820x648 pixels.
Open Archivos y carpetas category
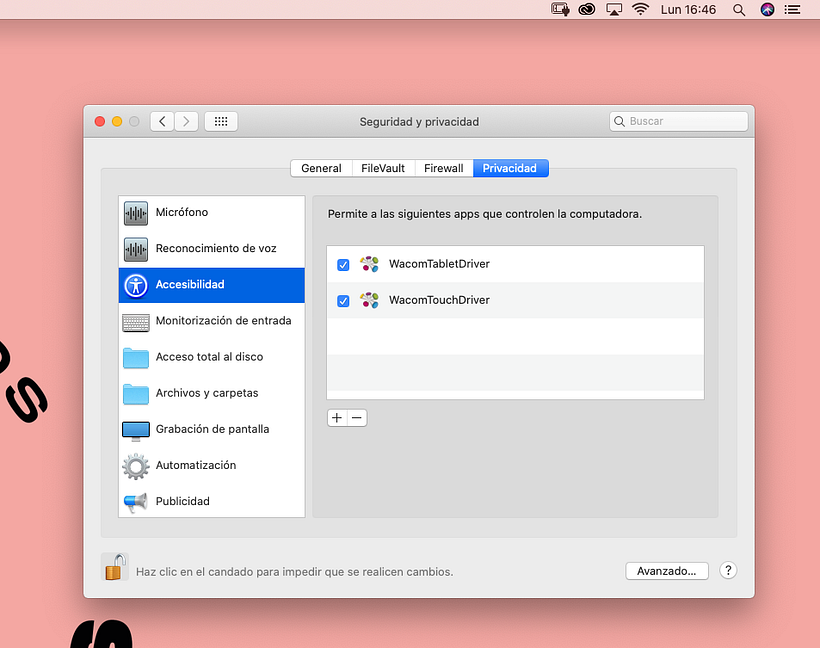212,393
